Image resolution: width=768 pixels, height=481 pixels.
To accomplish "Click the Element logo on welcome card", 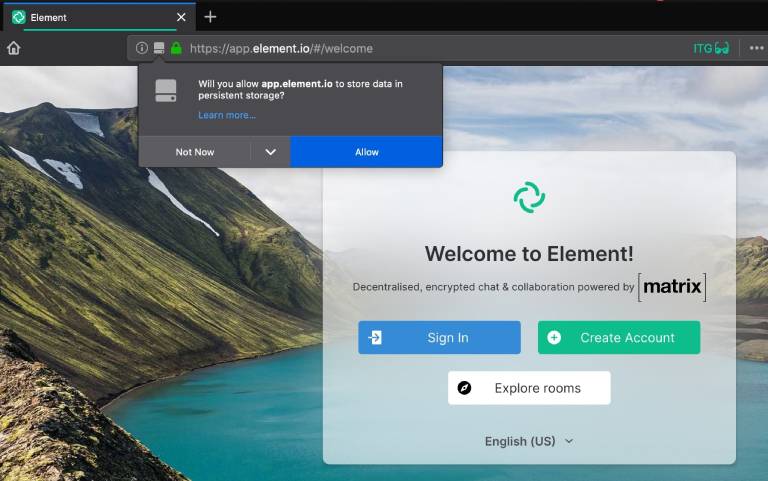I will (529, 197).
